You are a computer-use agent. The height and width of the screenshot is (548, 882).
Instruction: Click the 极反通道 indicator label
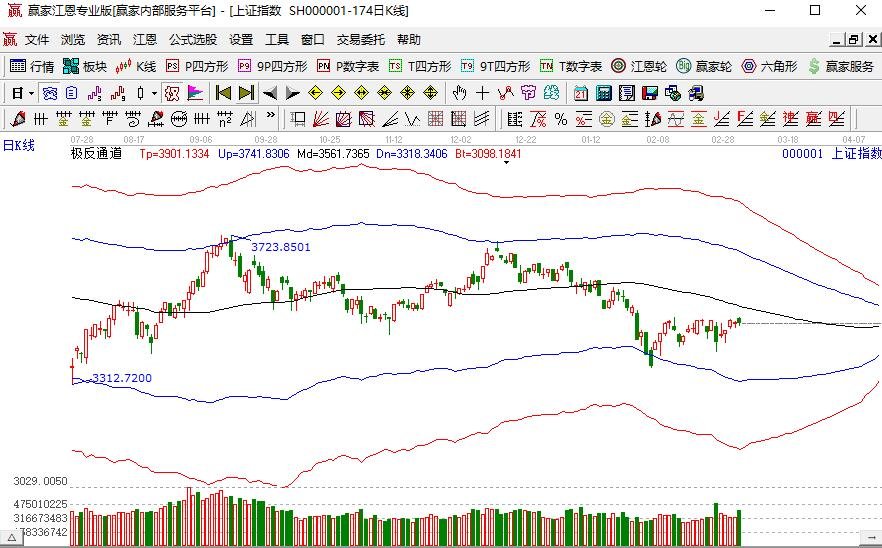pos(96,154)
